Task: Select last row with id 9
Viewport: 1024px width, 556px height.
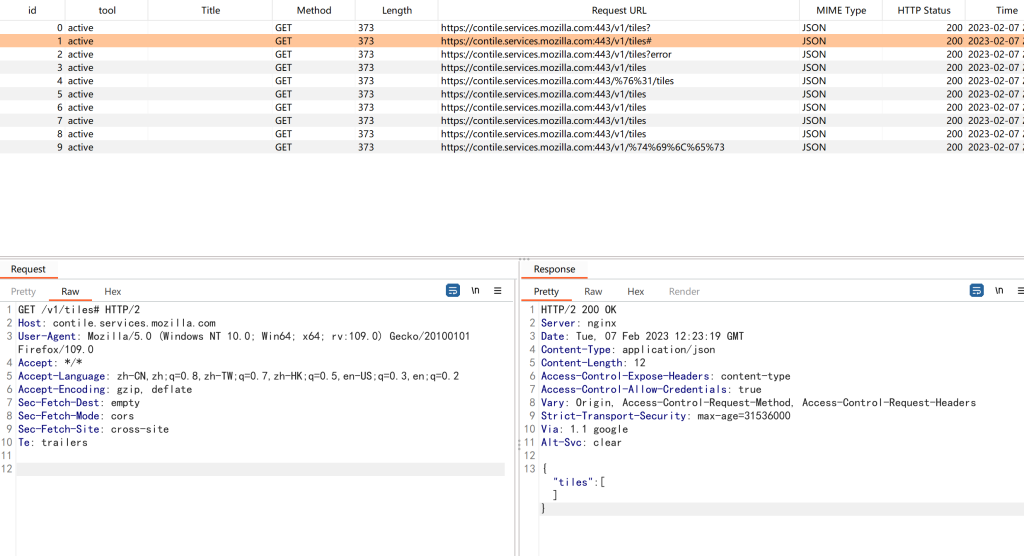Action: tap(582, 147)
